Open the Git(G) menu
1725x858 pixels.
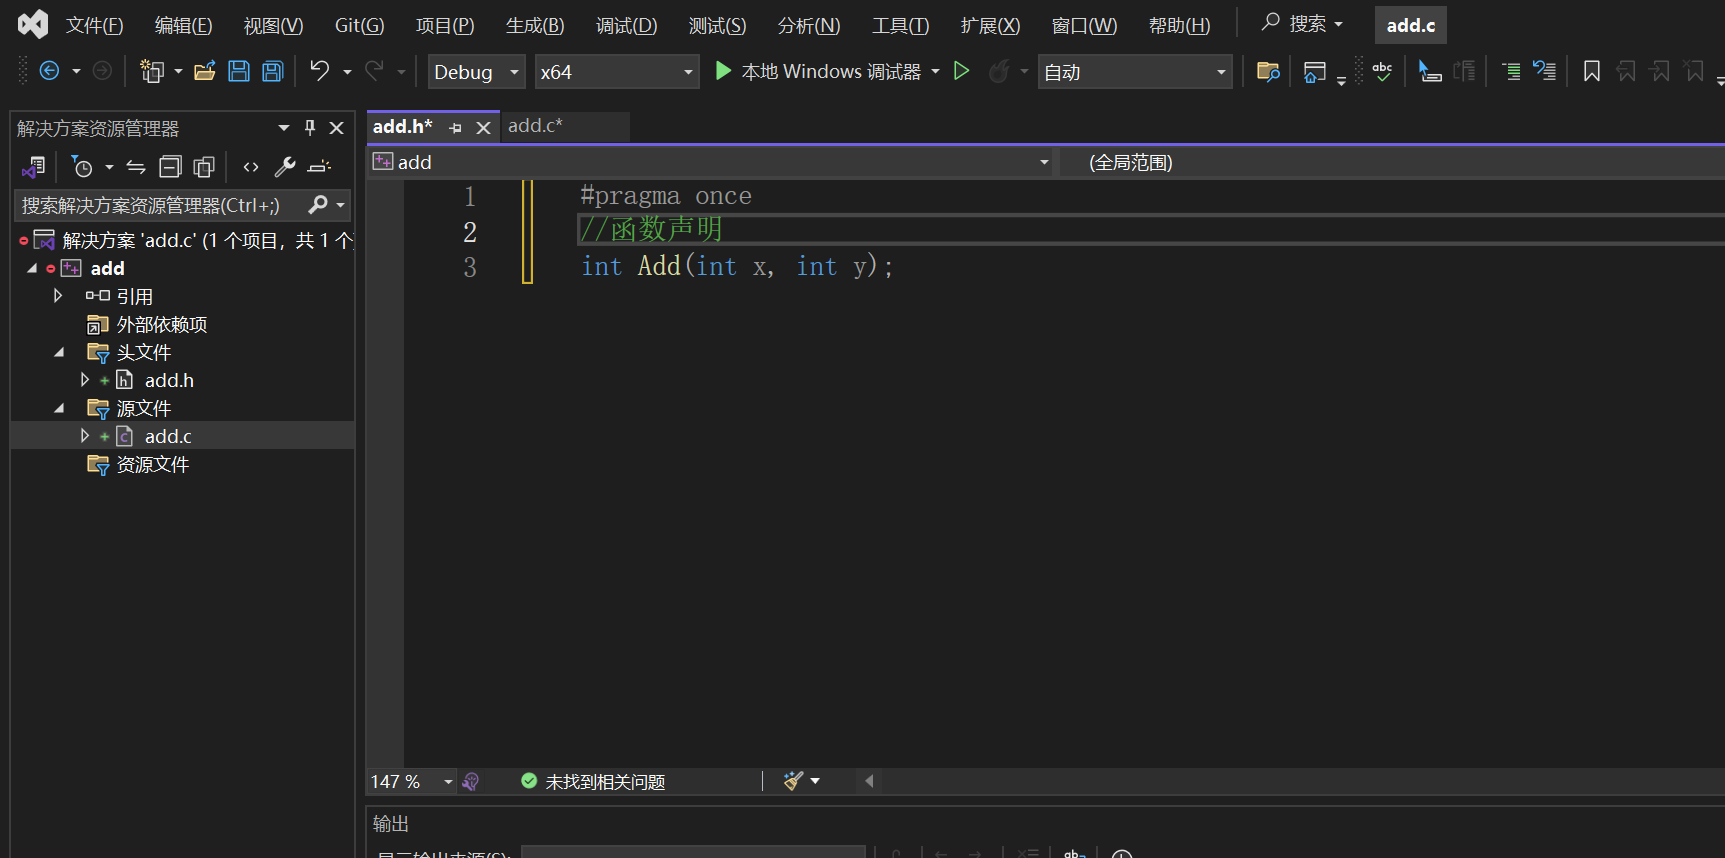point(359,25)
